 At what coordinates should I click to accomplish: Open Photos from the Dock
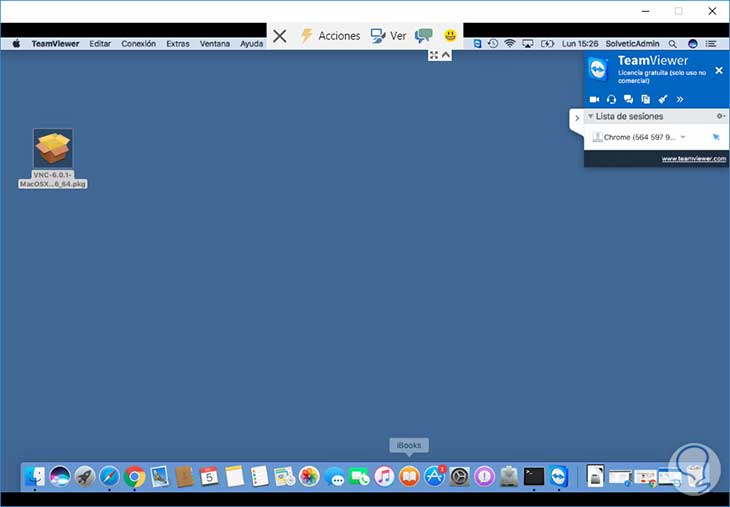pyautogui.click(x=309, y=476)
